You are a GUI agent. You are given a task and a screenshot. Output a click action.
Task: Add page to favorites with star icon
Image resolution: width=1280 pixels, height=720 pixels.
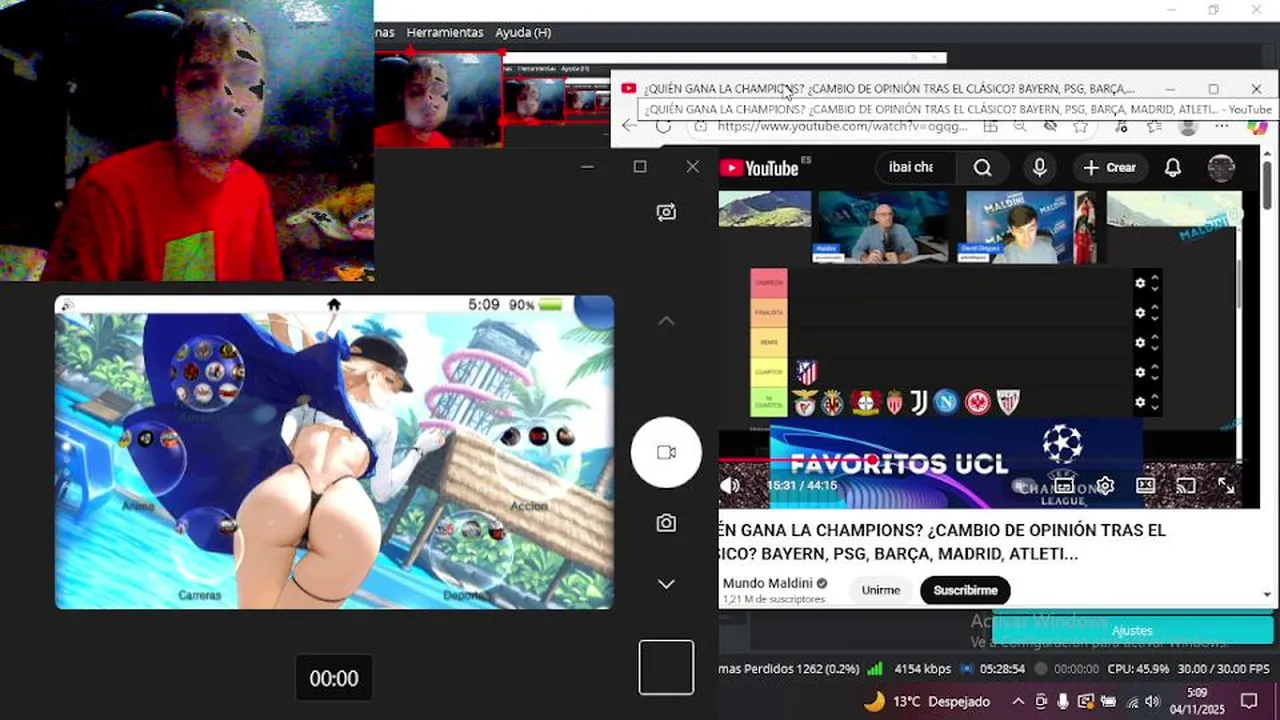[1080, 127]
